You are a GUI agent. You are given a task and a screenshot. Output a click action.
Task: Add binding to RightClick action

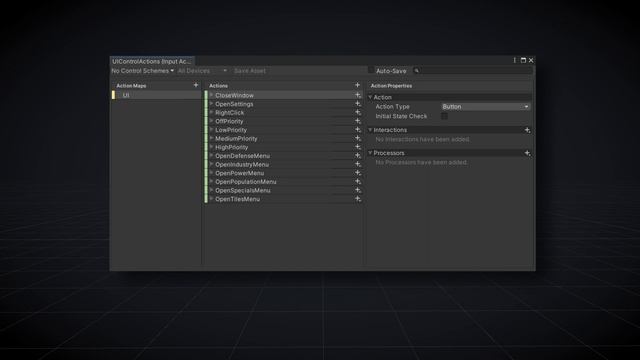click(358, 112)
